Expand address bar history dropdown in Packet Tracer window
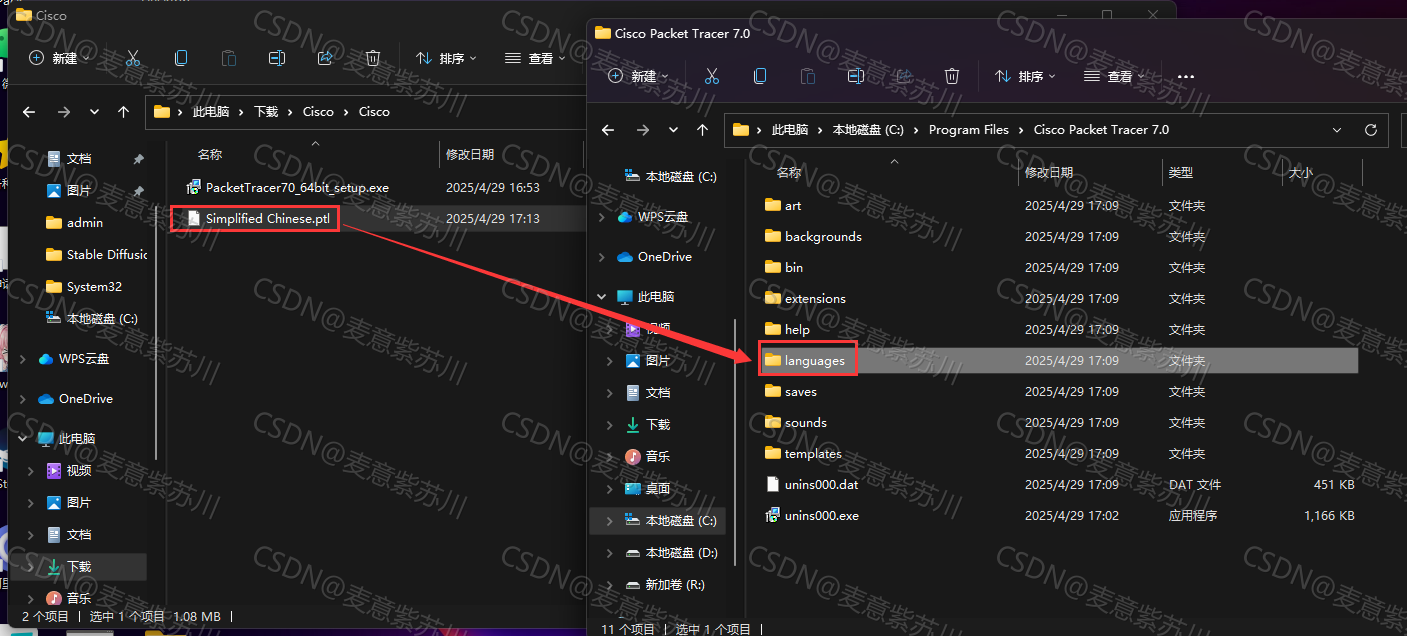 [x=1338, y=130]
